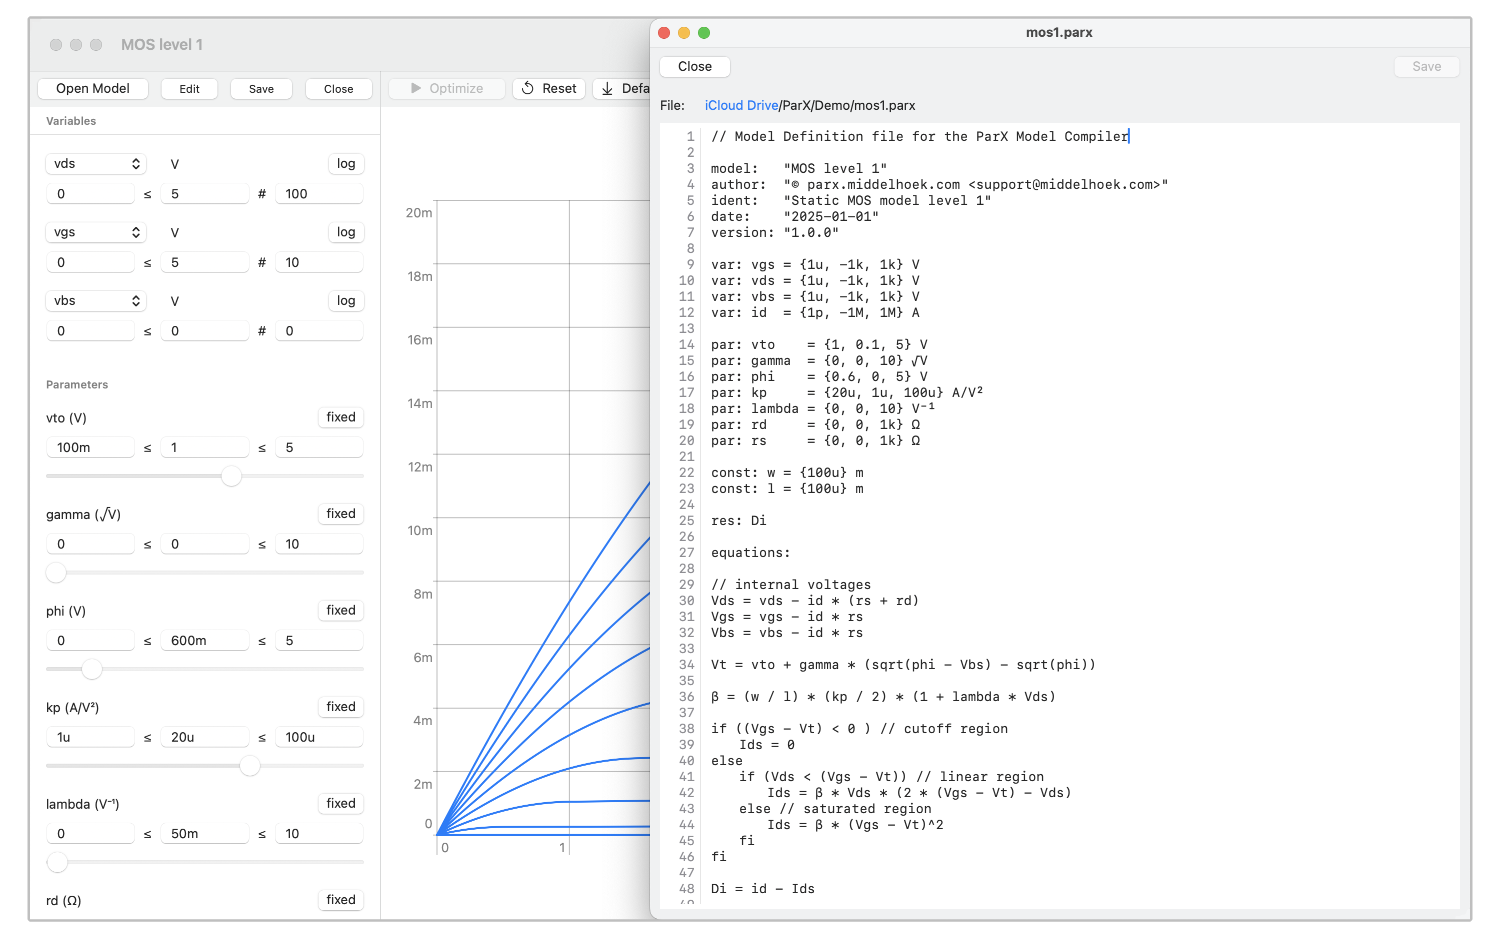1500x938 pixels.
Task: Click the kp slider handle
Action: [250, 766]
